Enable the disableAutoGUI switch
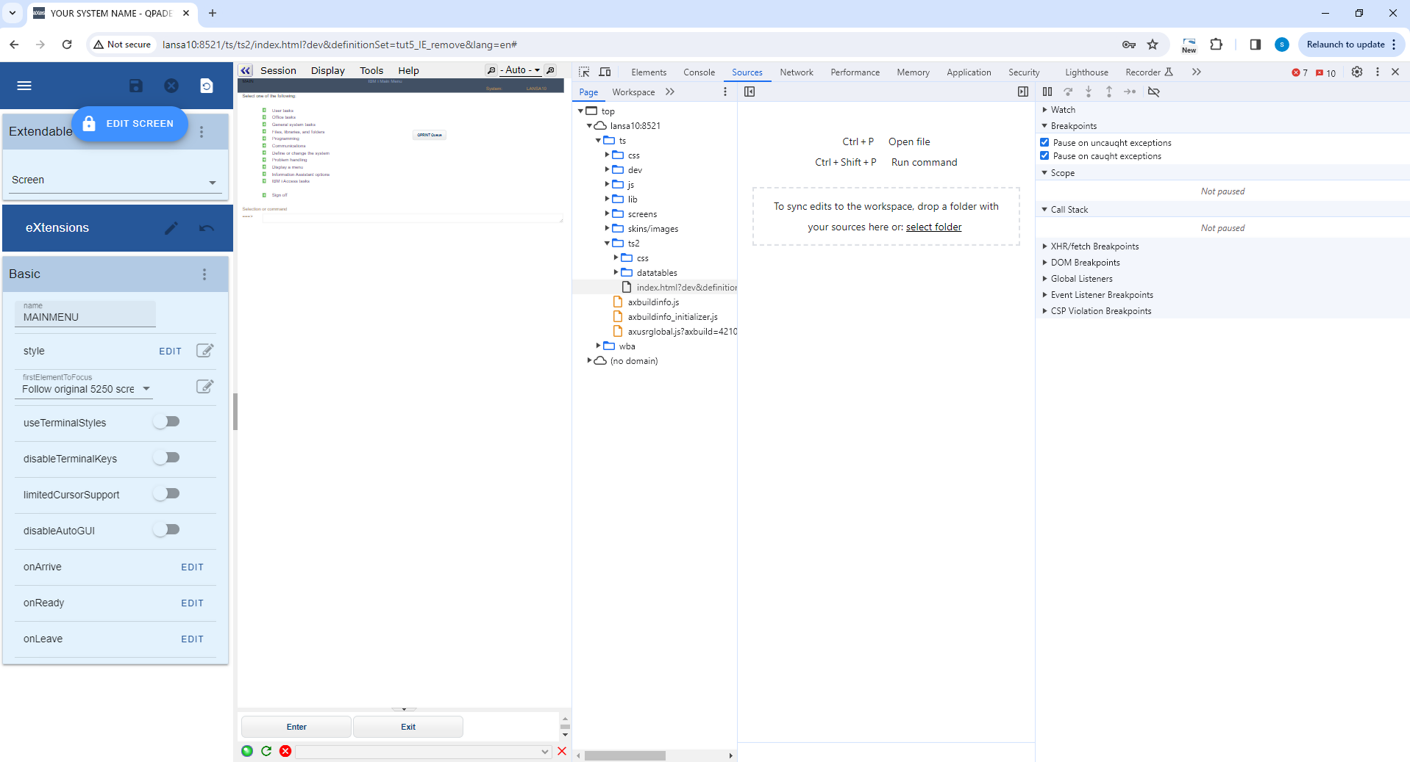This screenshot has height=766, width=1412. tap(167, 530)
